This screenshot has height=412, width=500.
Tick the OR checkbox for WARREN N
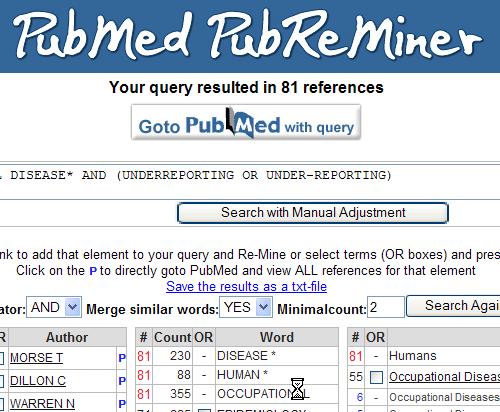point(1,404)
